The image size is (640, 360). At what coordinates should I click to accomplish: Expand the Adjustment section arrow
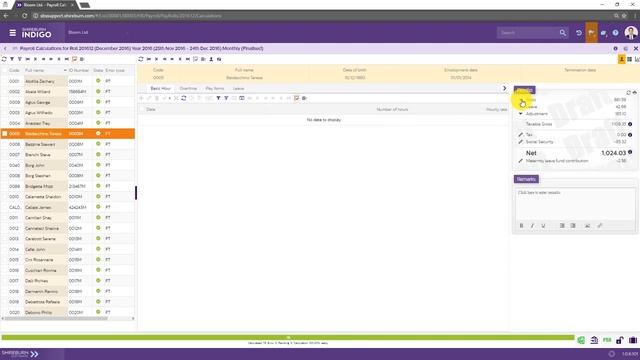point(520,114)
